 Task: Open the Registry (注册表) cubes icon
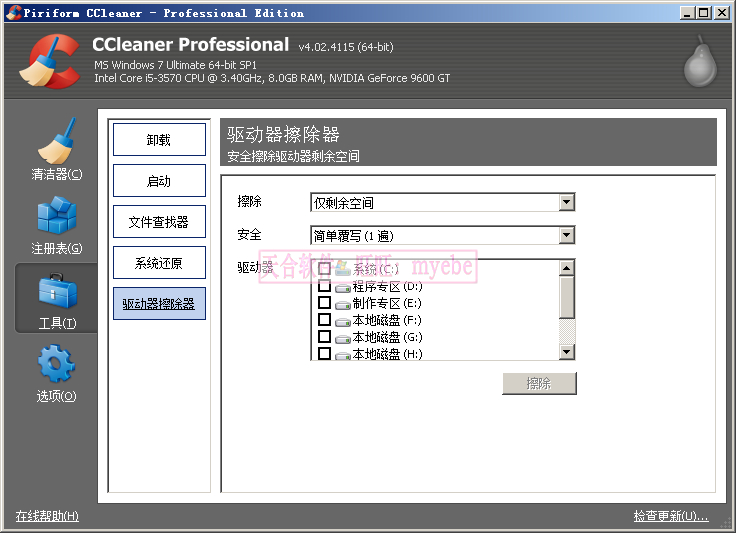56,215
